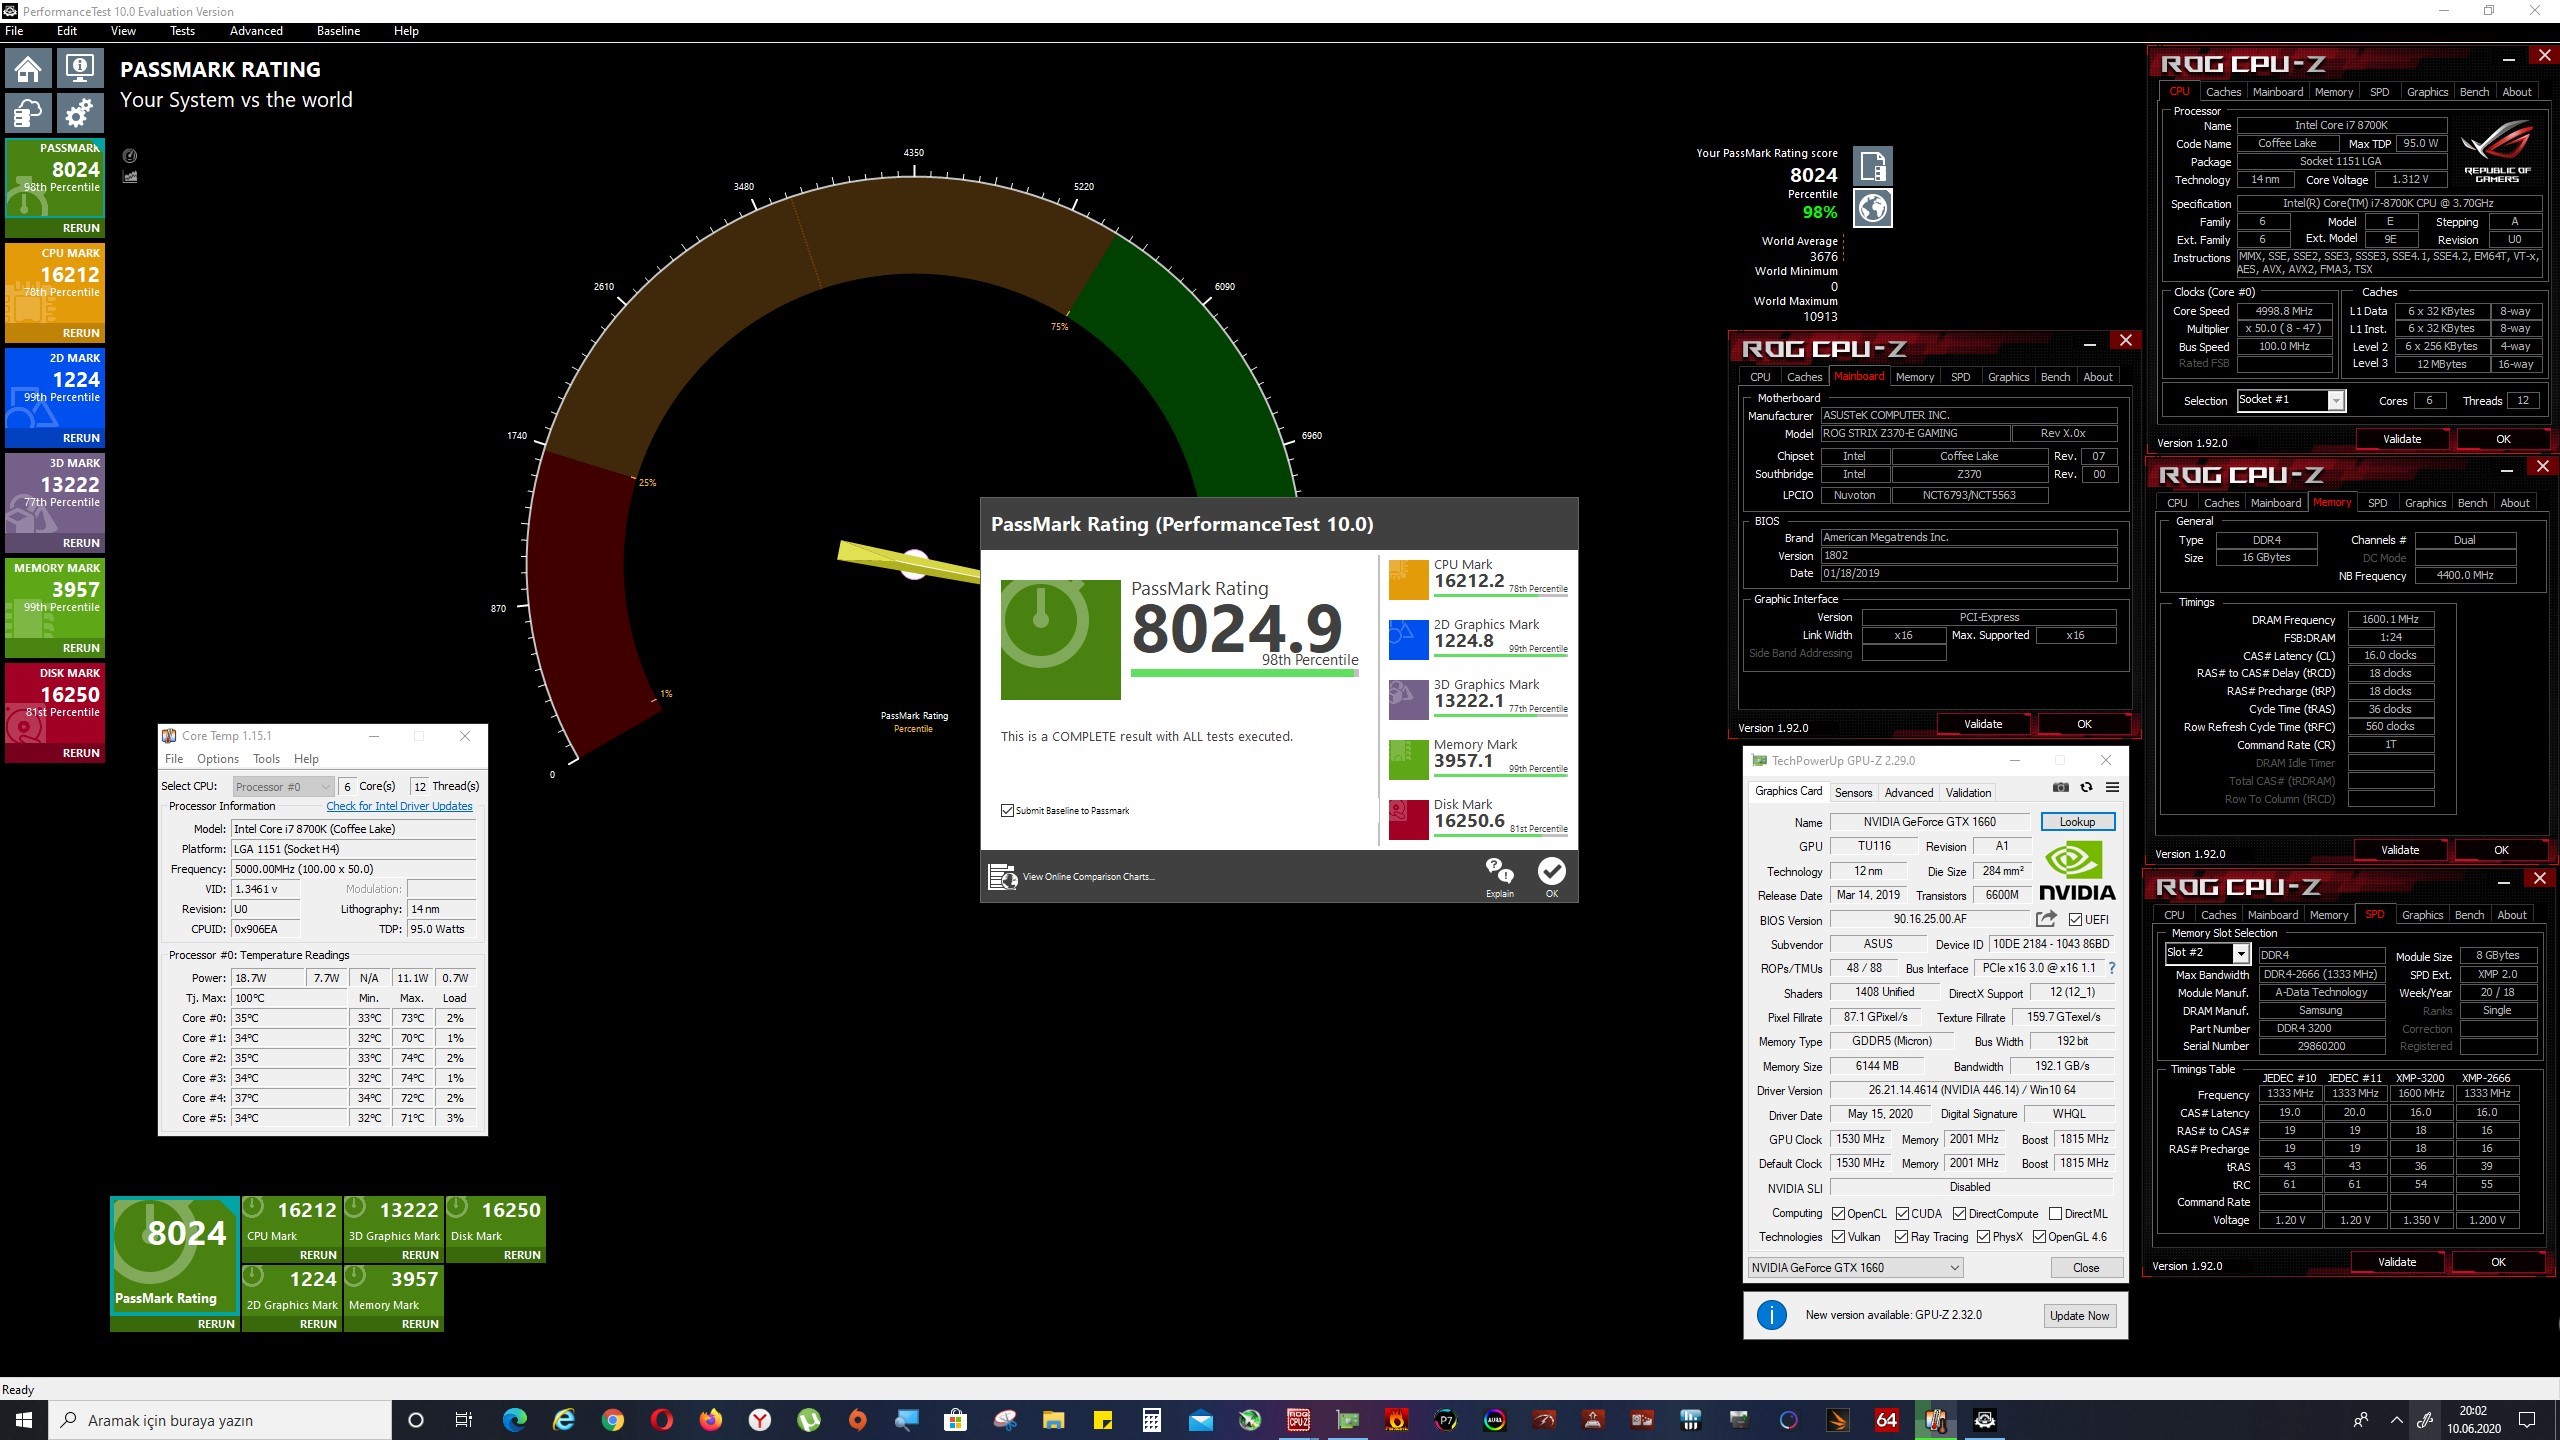Expand the Select CPU dropdown in Core Temp
2560x1440 pixels.
pos(283,786)
